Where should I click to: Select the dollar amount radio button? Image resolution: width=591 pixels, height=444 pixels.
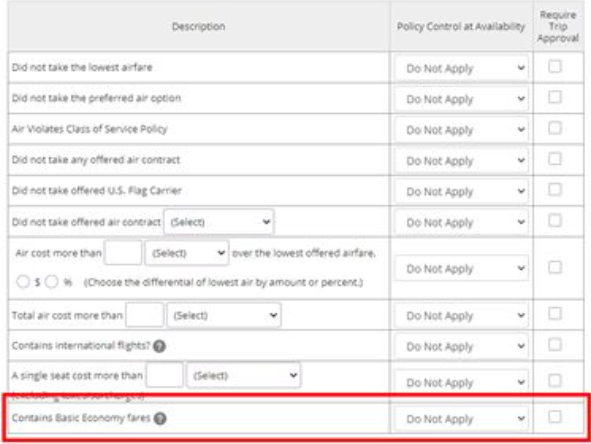[23, 282]
